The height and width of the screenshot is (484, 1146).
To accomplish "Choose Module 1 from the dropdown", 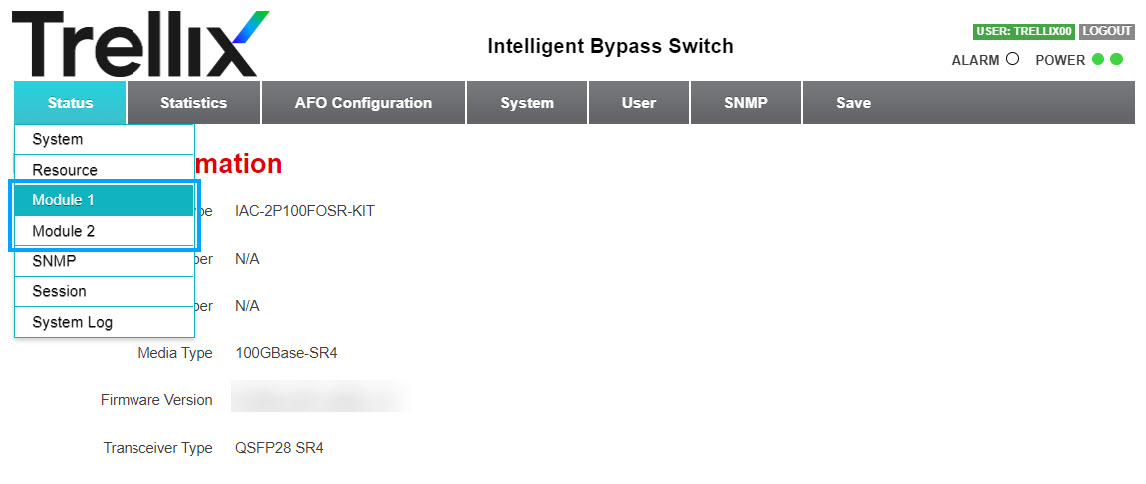I will tap(104, 200).
